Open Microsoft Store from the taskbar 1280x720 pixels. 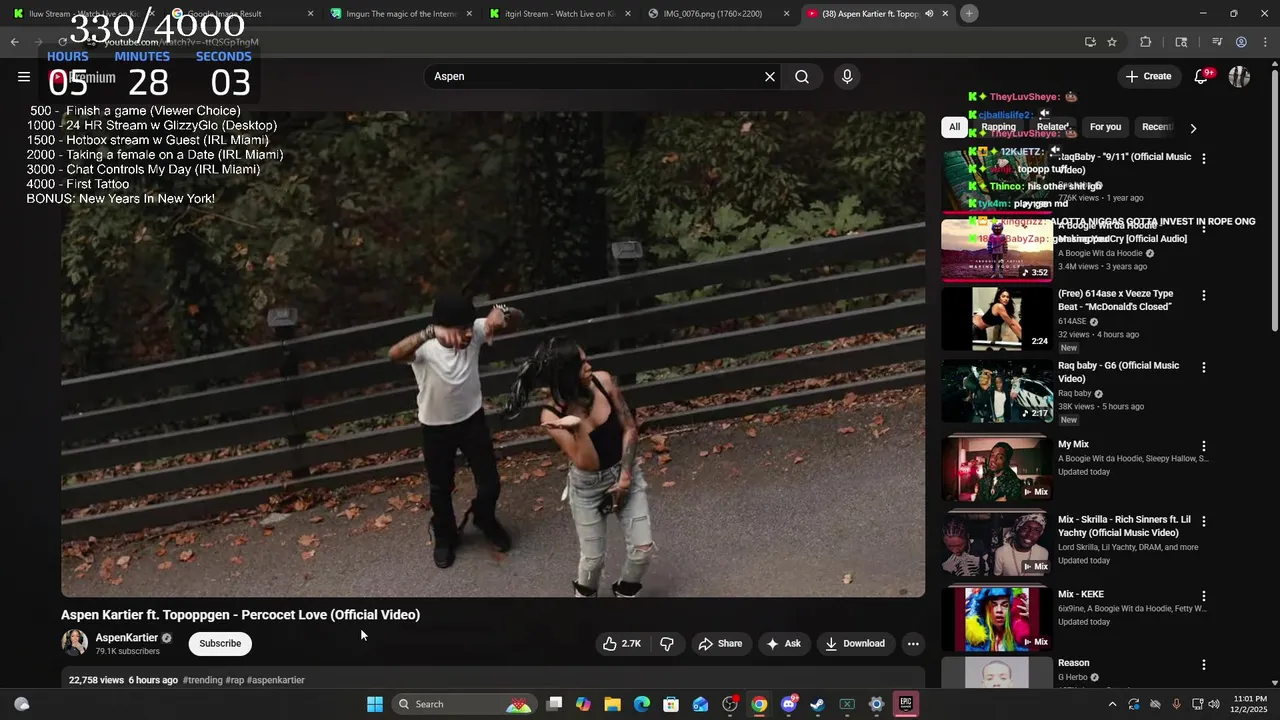click(671, 704)
